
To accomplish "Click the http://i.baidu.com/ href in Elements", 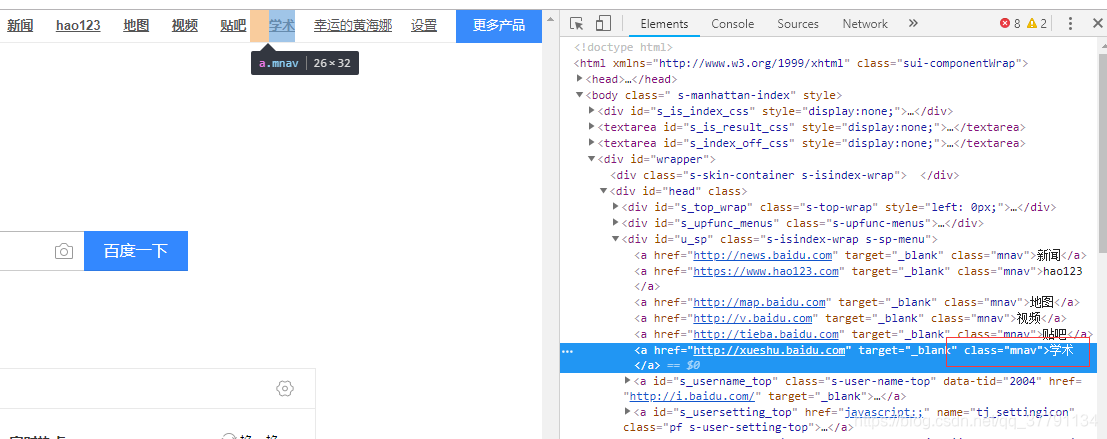I will tap(693, 397).
